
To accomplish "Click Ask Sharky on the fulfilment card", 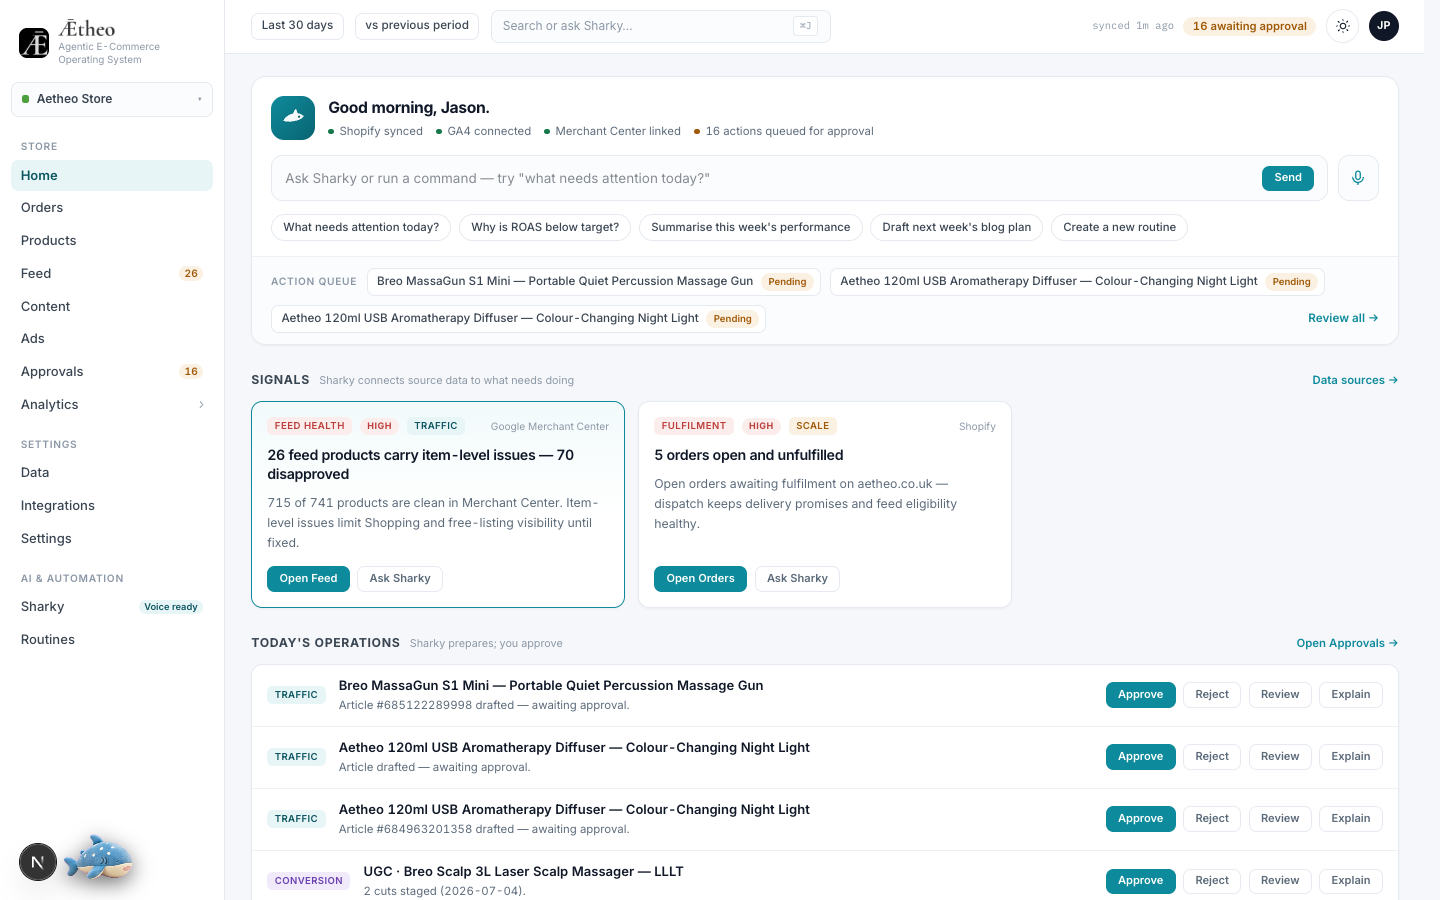I will point(797,579).
